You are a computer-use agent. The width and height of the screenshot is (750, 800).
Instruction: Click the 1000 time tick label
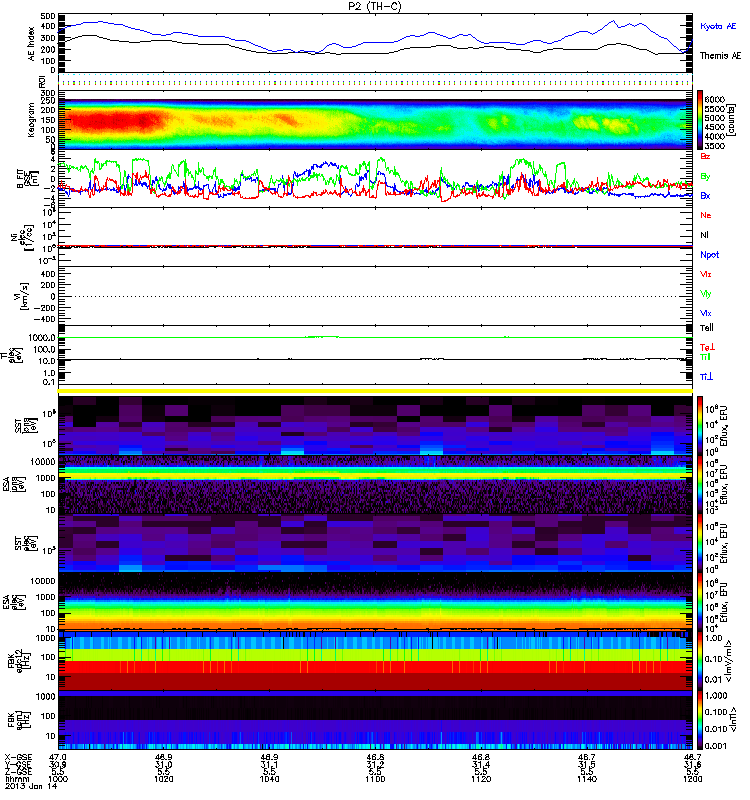58,779
